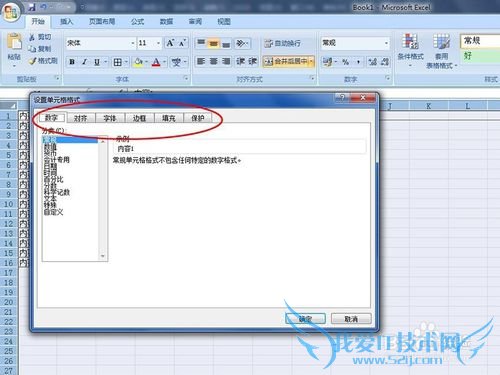The width and height of the screenshot is (500, 375).
Task: Open number format dropdown 常规
Action: [x=386, y=43]
